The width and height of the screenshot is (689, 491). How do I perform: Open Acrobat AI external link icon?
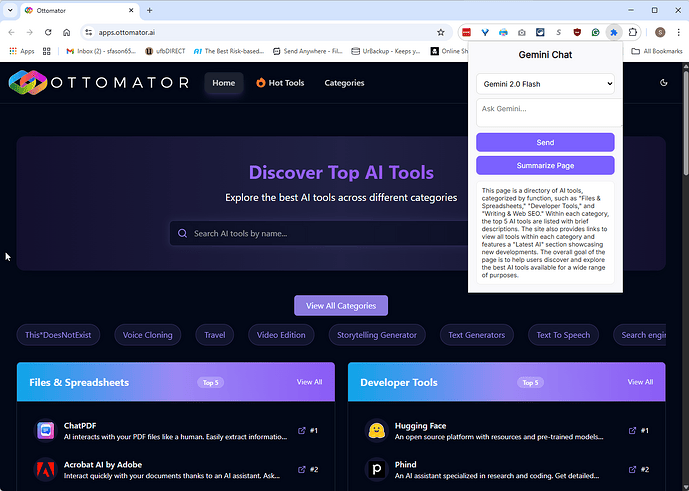301,469
